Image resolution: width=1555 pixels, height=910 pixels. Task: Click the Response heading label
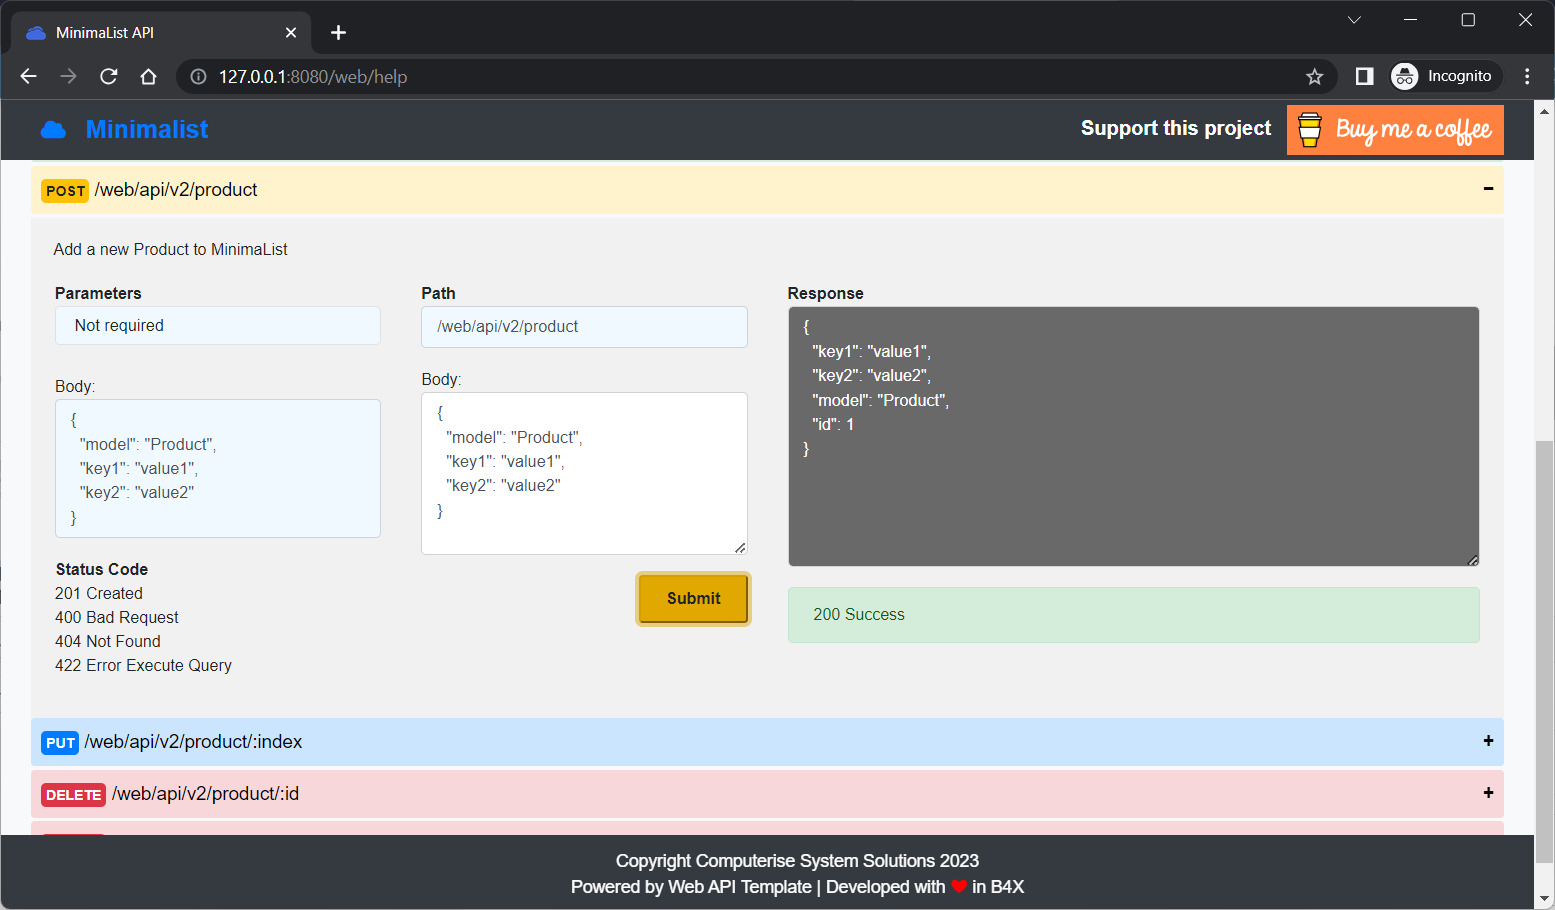[825, 294]
